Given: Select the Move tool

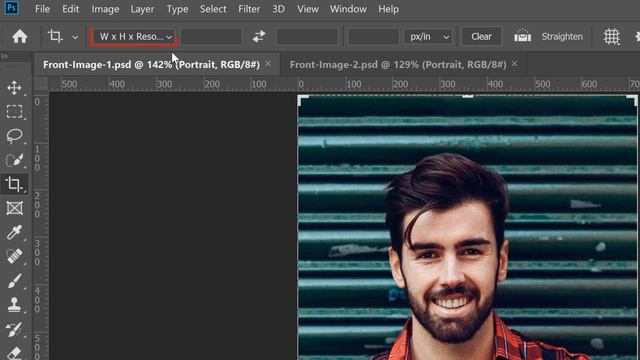Looking at the screenshot, I should (14, 88).
